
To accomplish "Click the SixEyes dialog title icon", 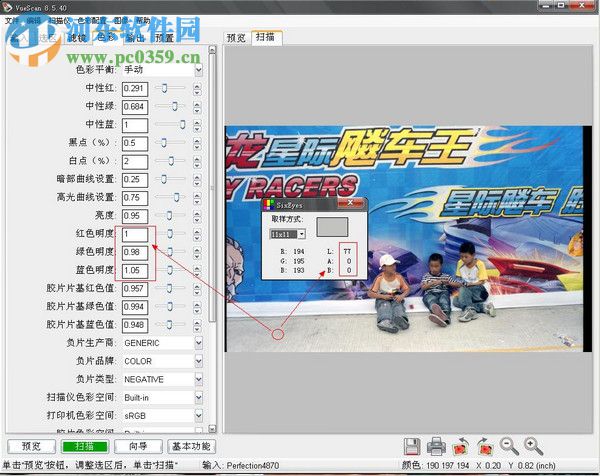I will (269, 205).
